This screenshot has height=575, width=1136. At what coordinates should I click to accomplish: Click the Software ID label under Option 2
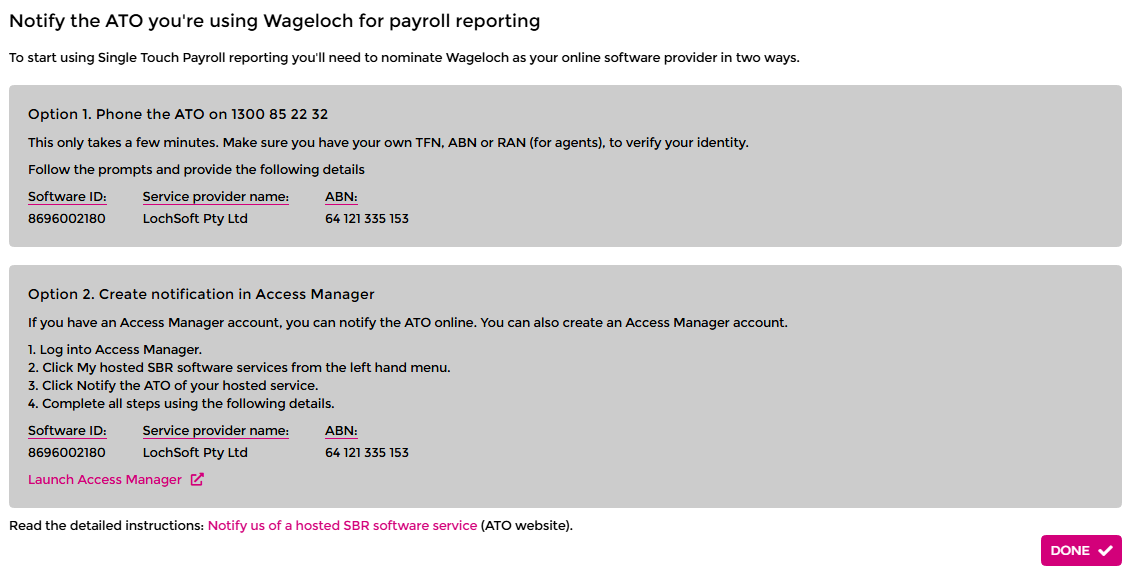(x=67, y=431)
